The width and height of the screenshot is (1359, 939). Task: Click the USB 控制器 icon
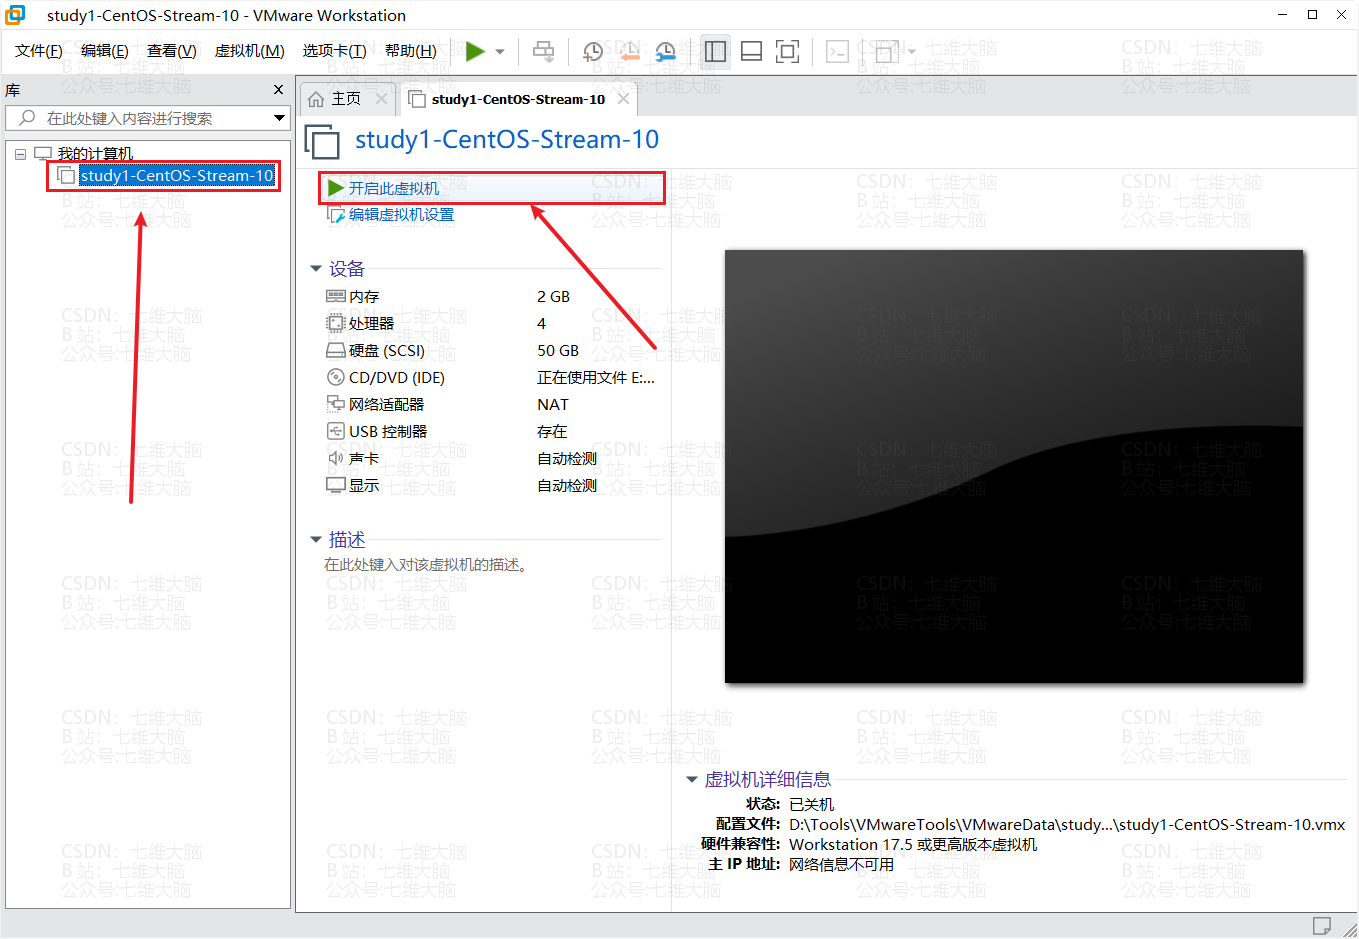click(x=336, y=431)
